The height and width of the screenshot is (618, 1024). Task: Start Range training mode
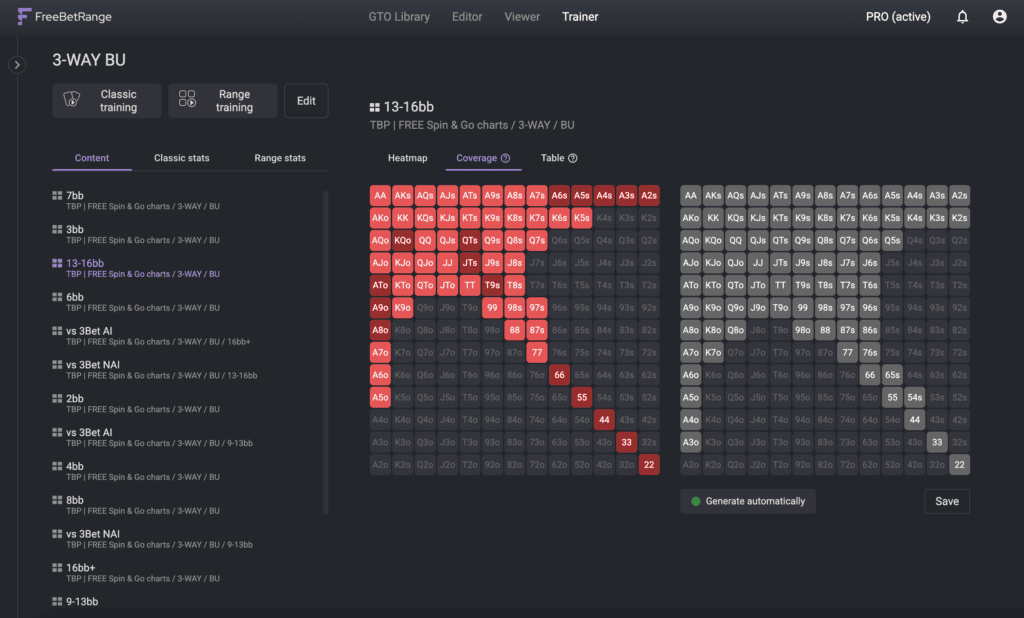[x=222, y=101]
